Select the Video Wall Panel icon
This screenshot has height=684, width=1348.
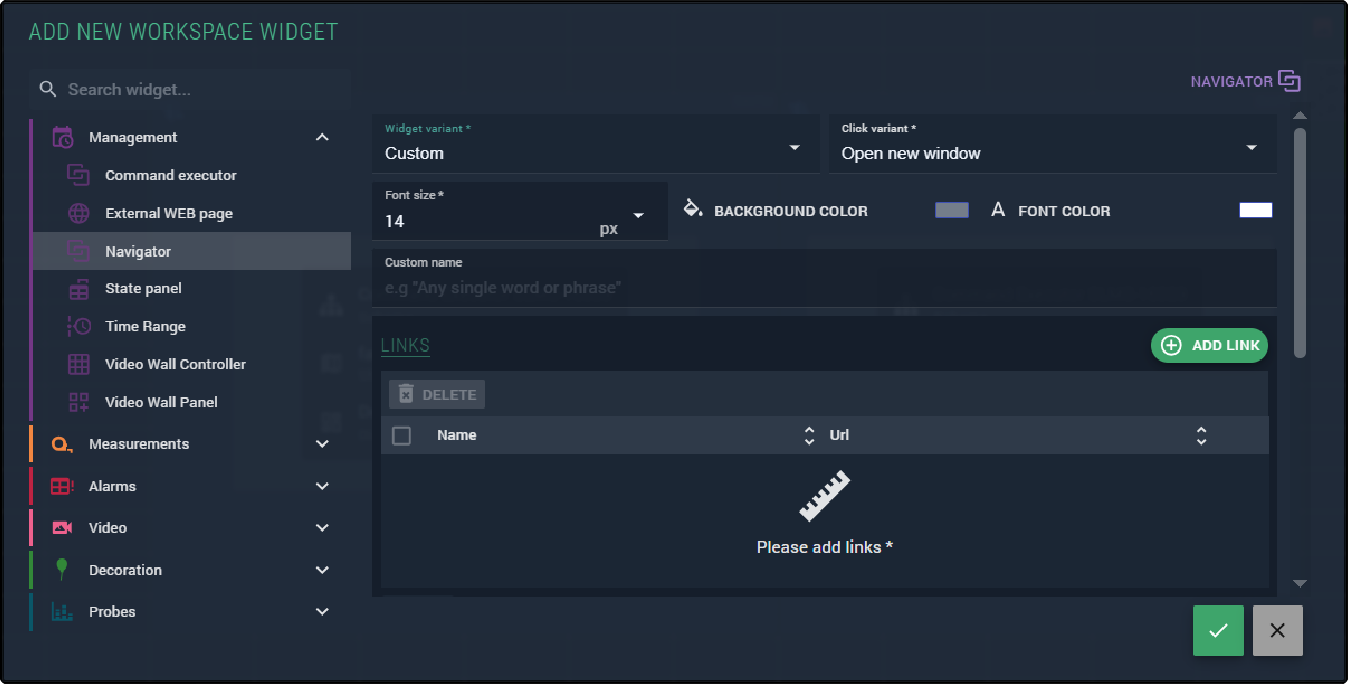78,402
